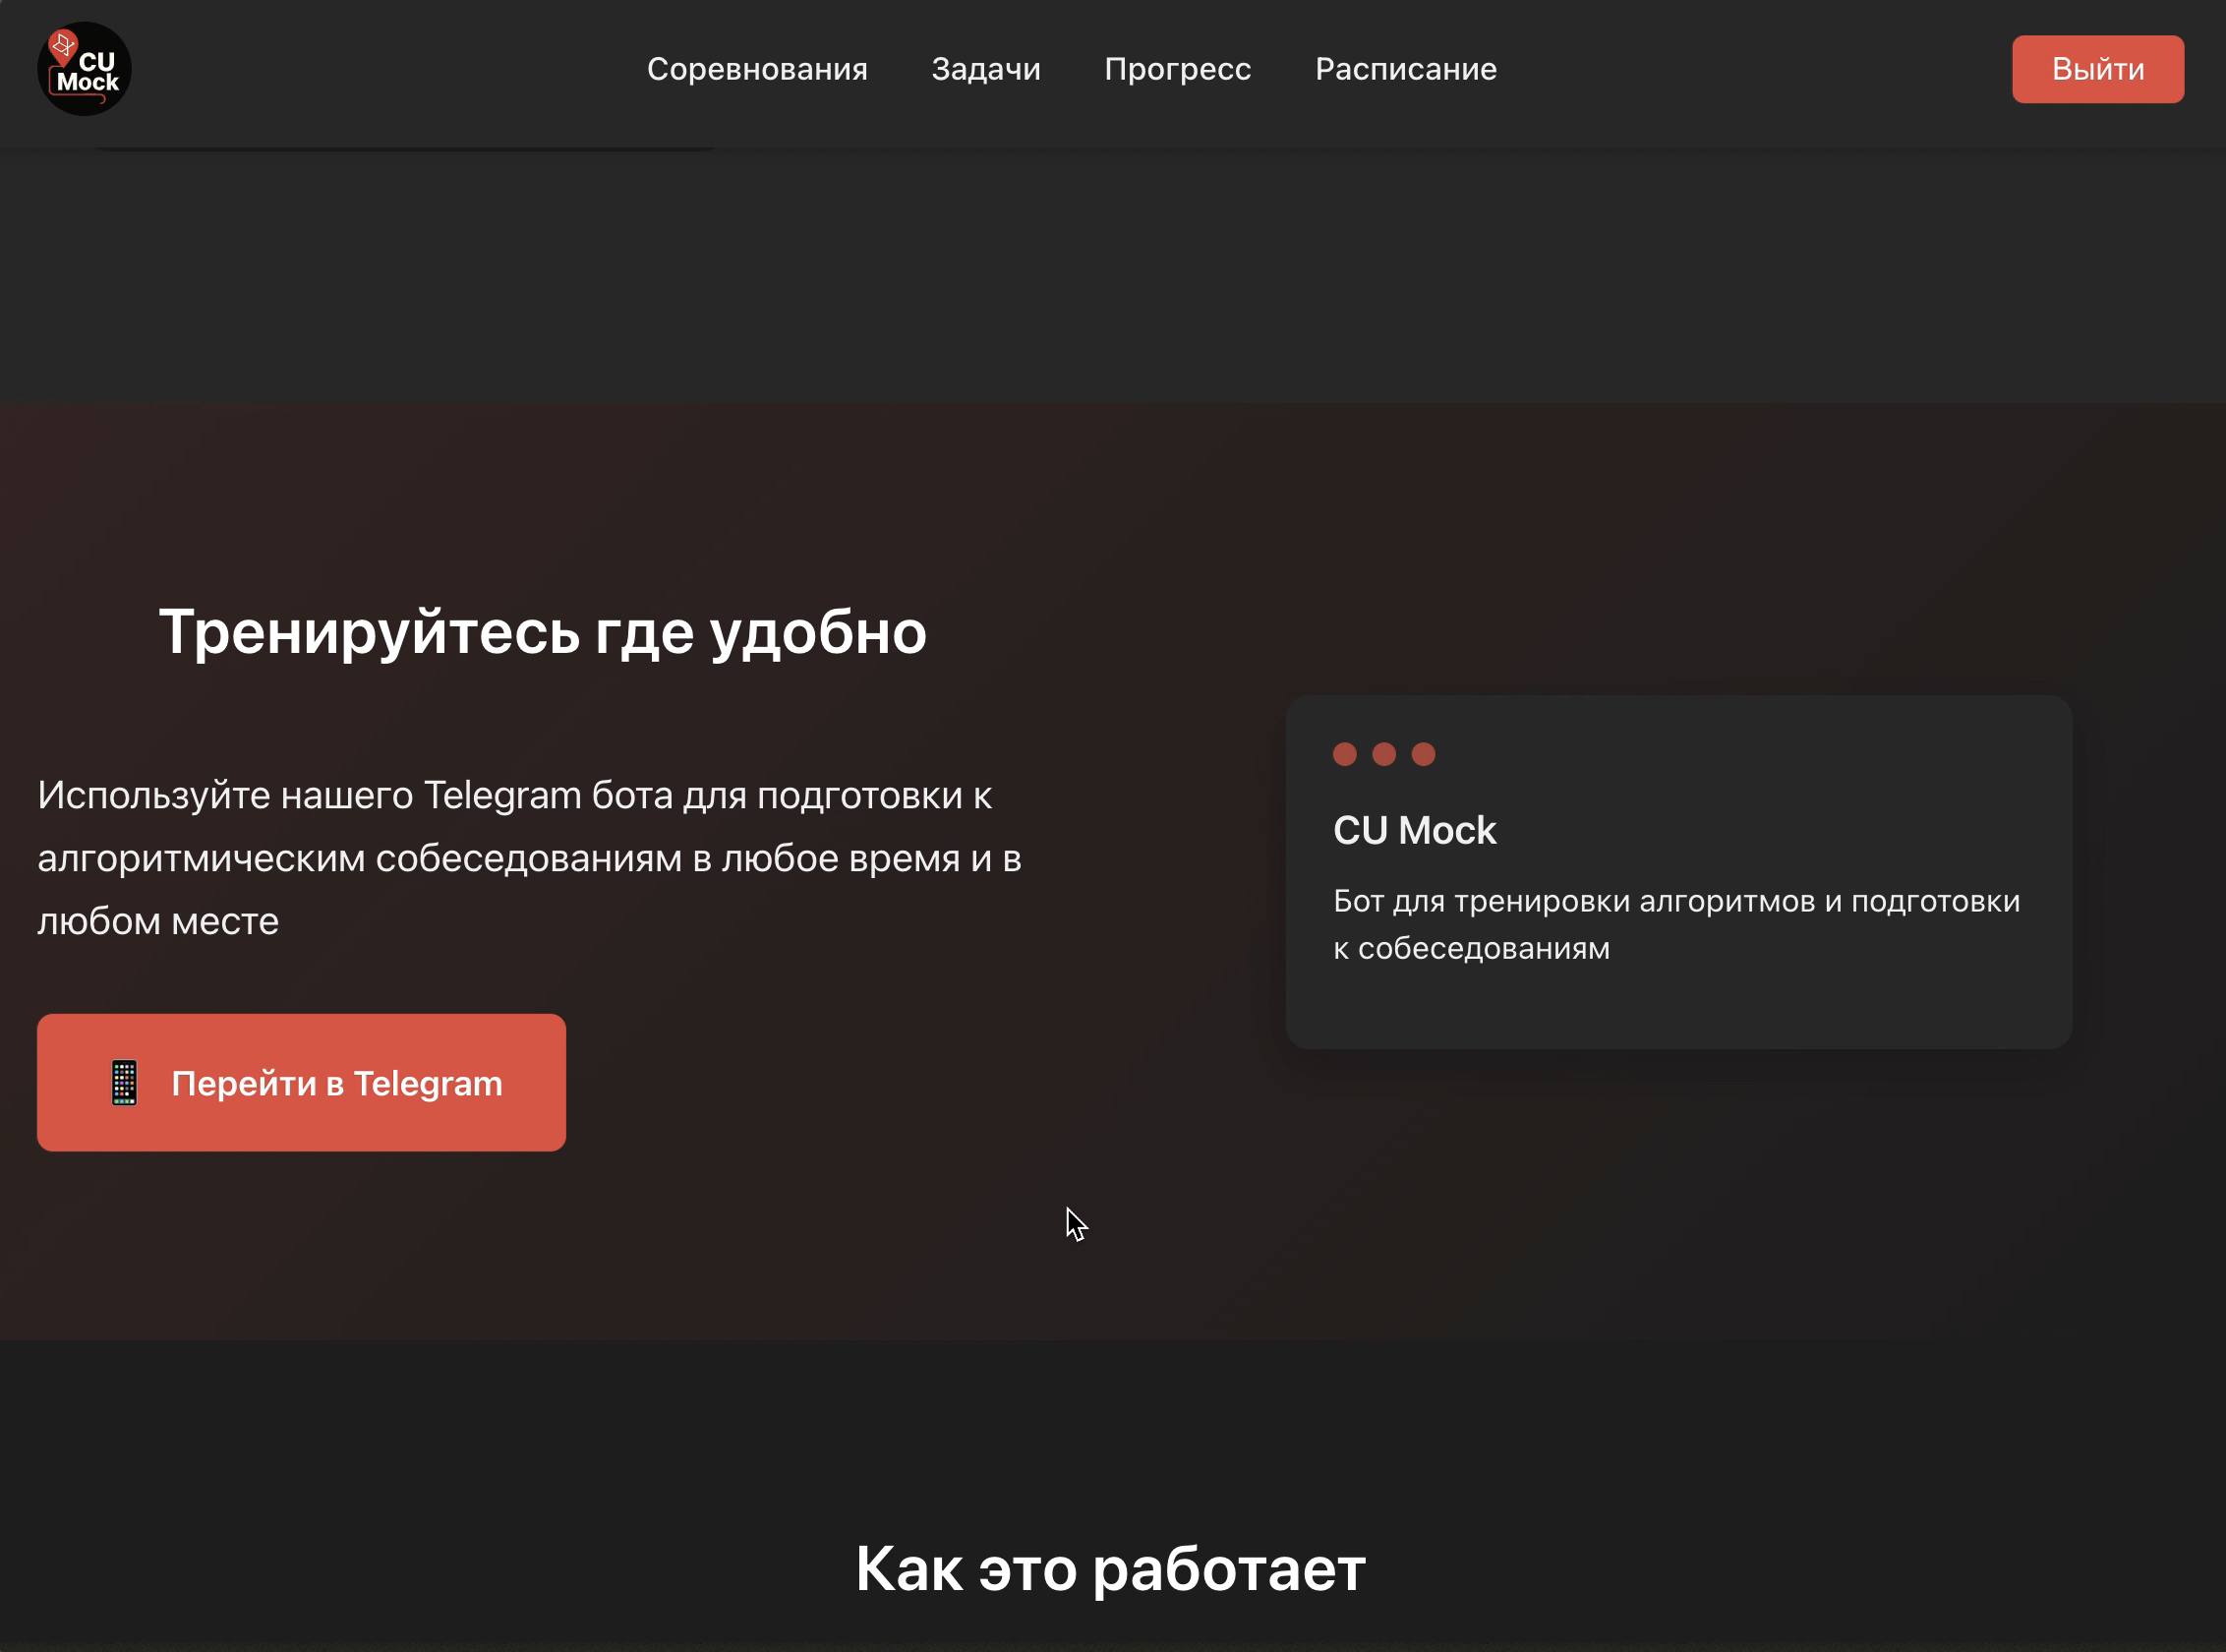Click the bot description text inside the card
The image size is (2226, 1652).
[x=1676, y=924]
